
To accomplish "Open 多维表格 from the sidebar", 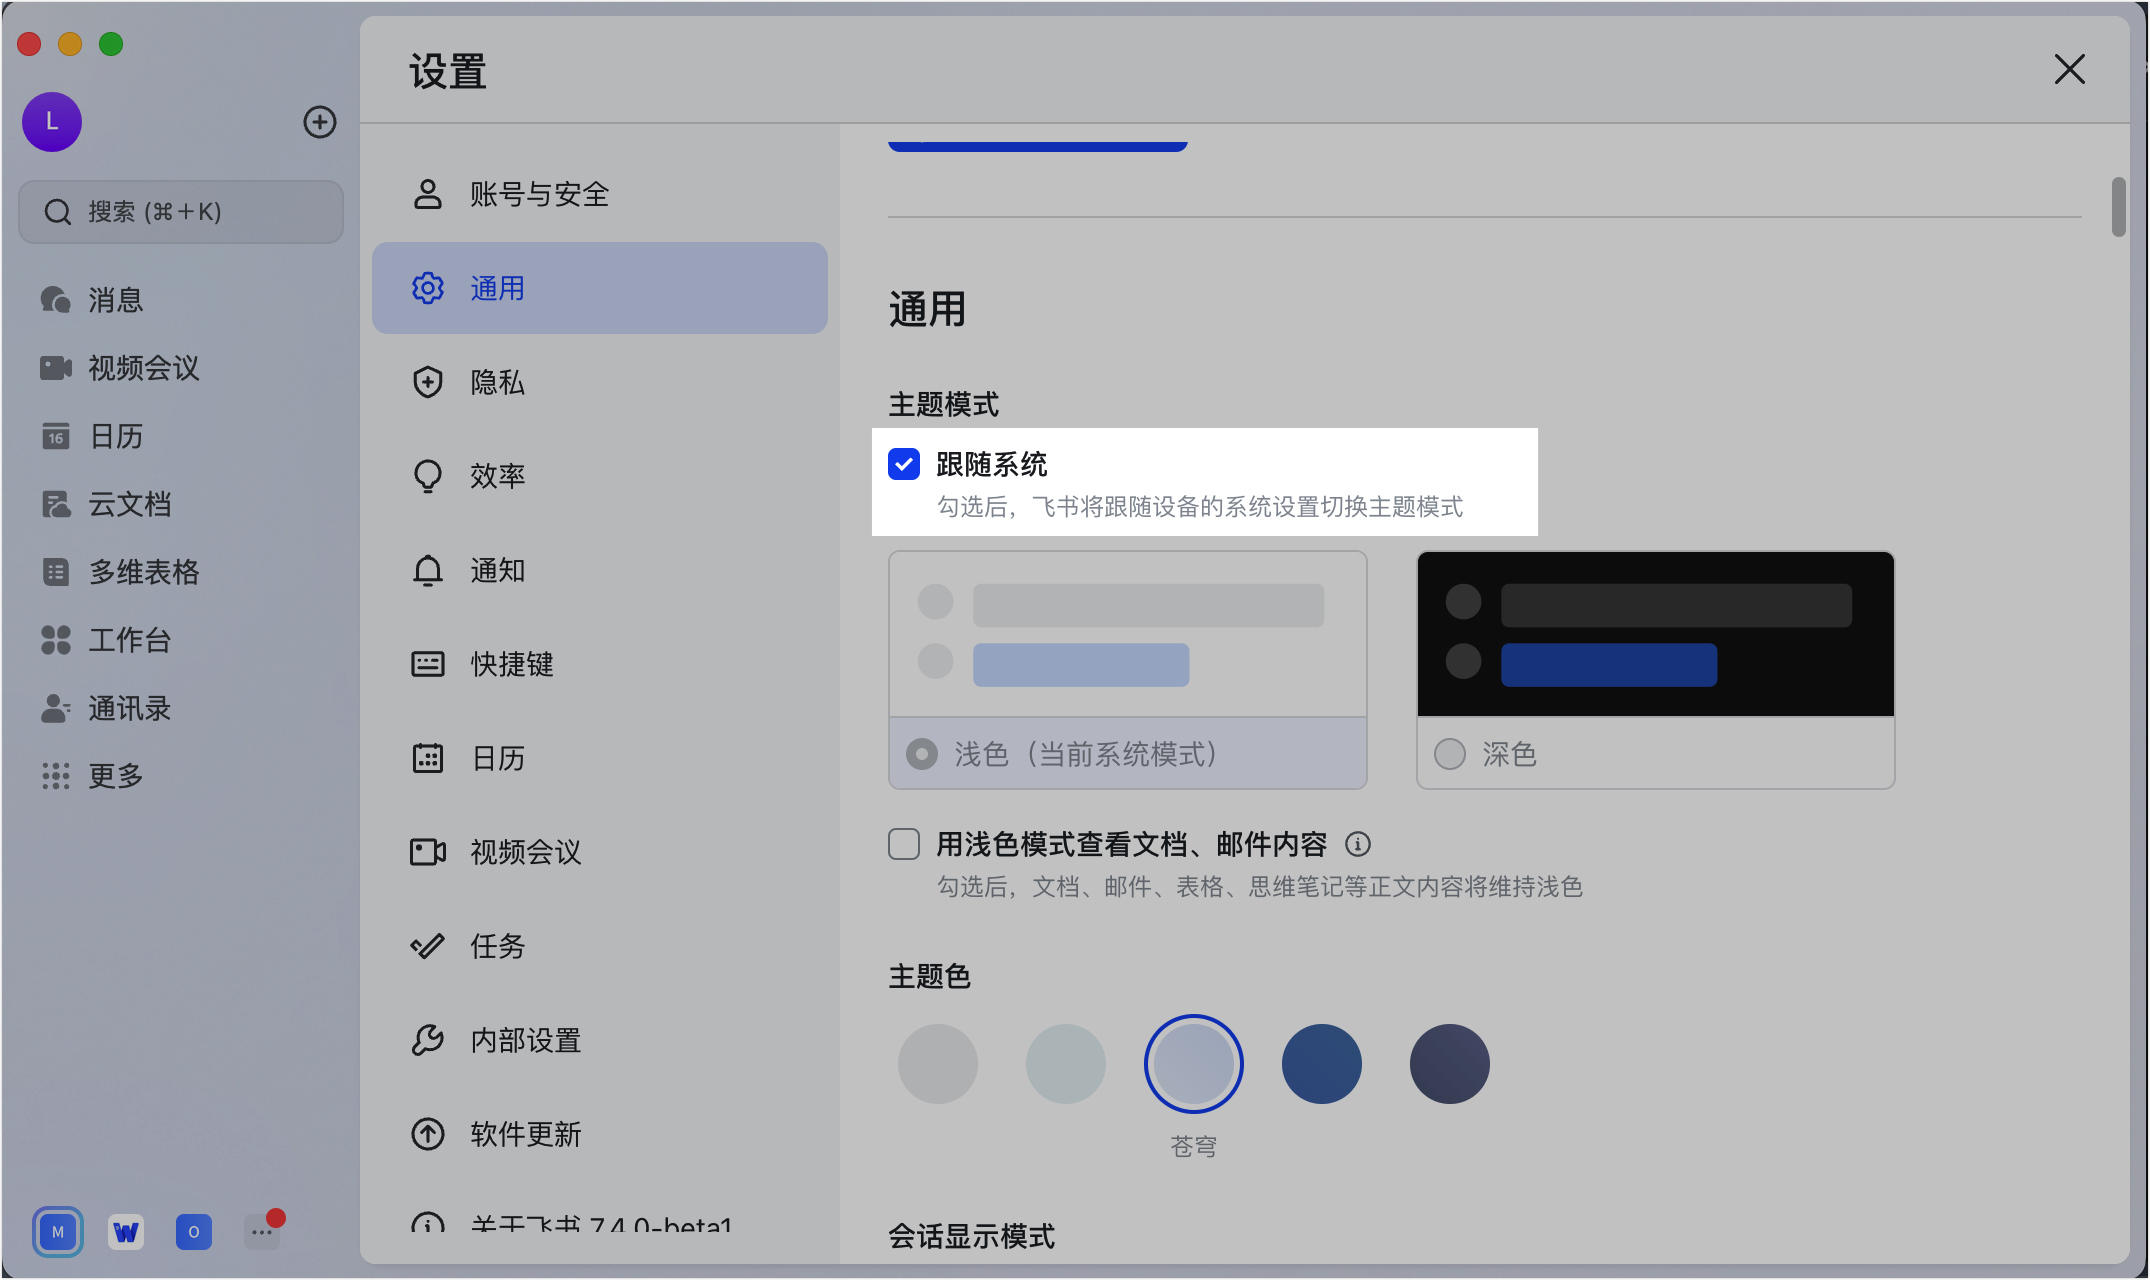I will click(145, 572).
